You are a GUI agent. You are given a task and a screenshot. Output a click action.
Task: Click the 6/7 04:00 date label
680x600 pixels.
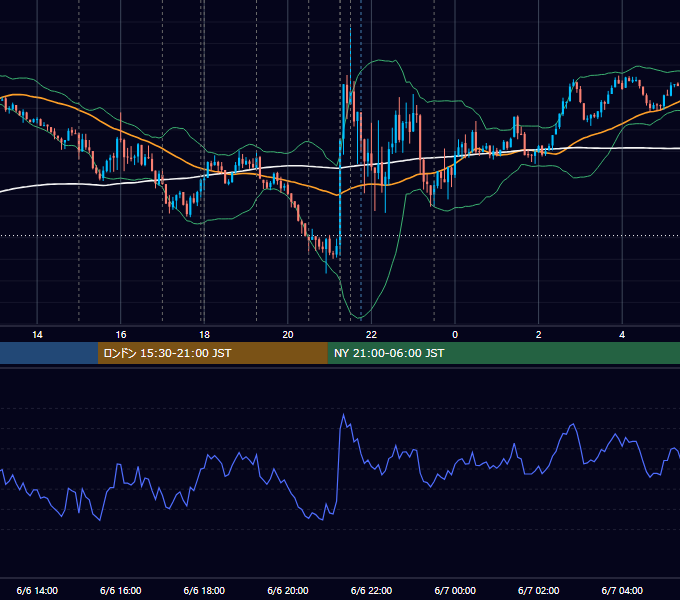[x=622, y=590]
